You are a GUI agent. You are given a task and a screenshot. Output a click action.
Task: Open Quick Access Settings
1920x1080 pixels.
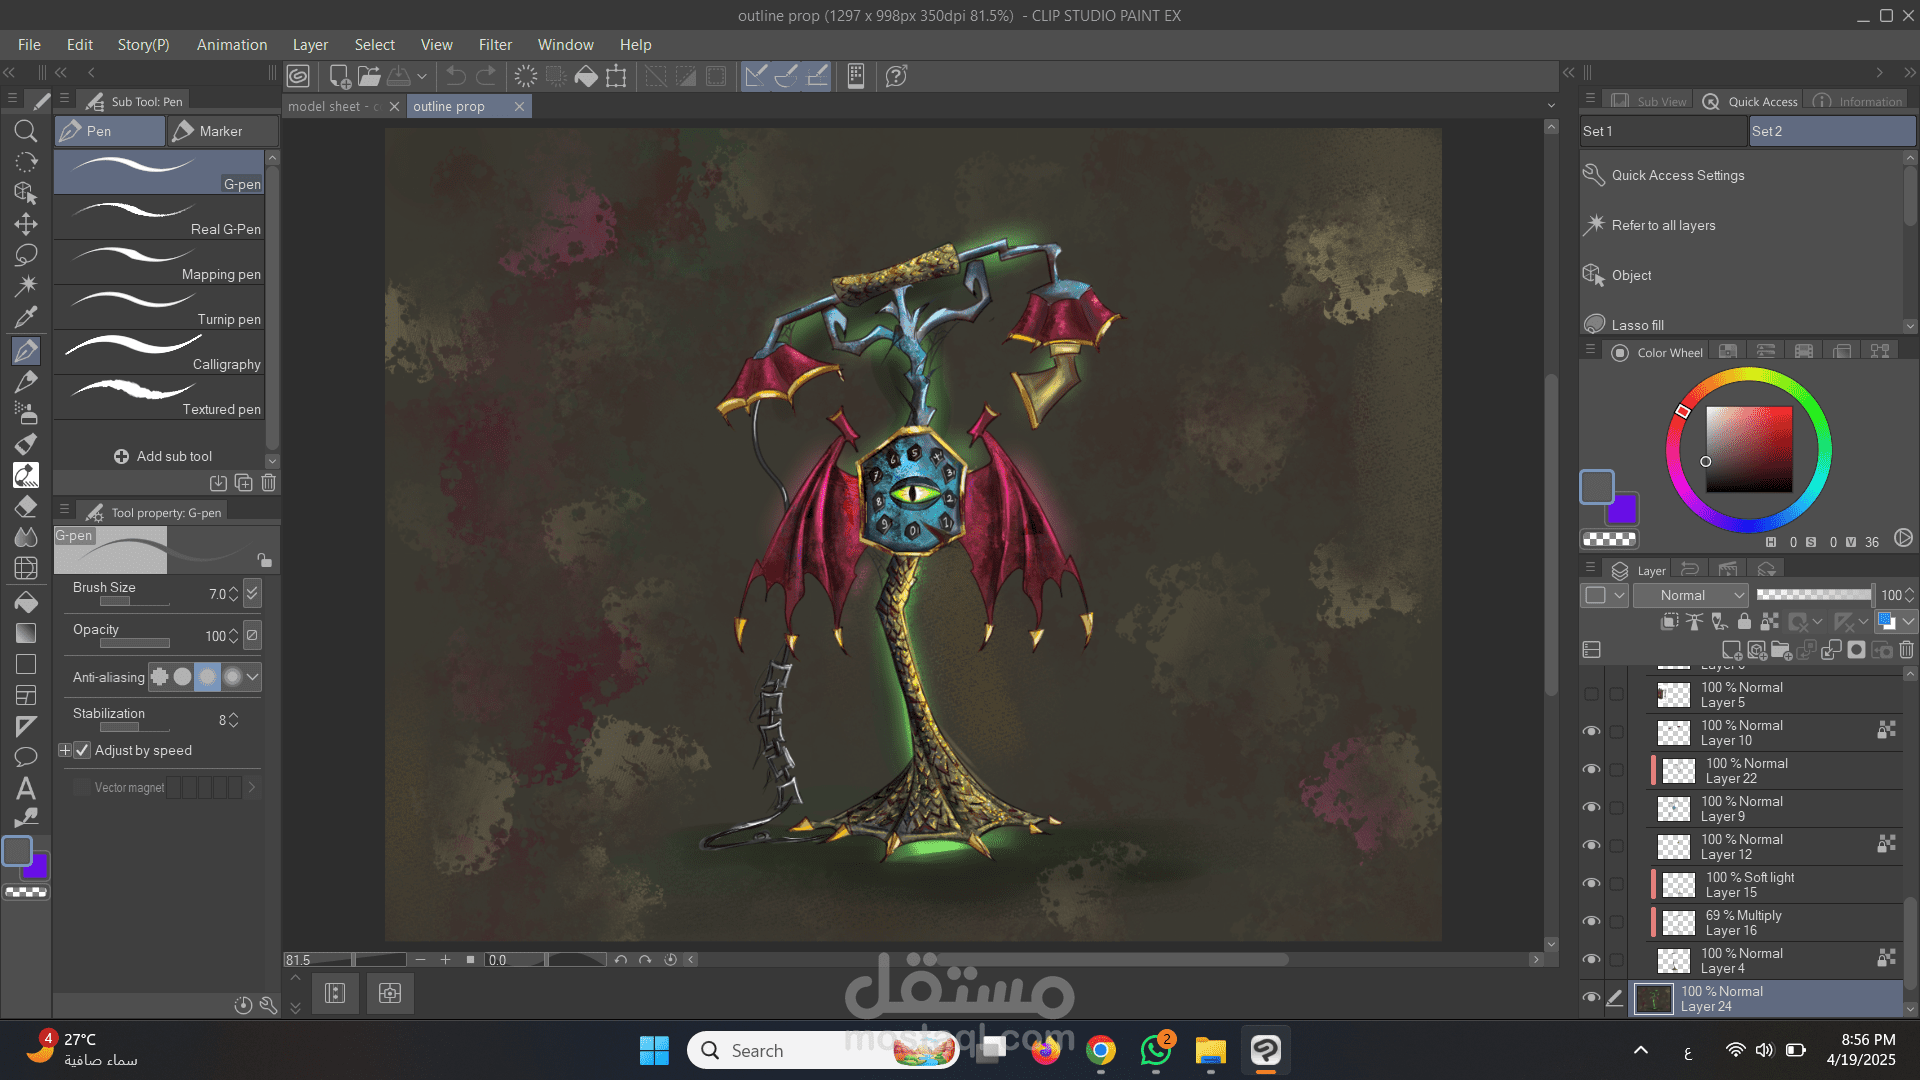click(1677, 175)
